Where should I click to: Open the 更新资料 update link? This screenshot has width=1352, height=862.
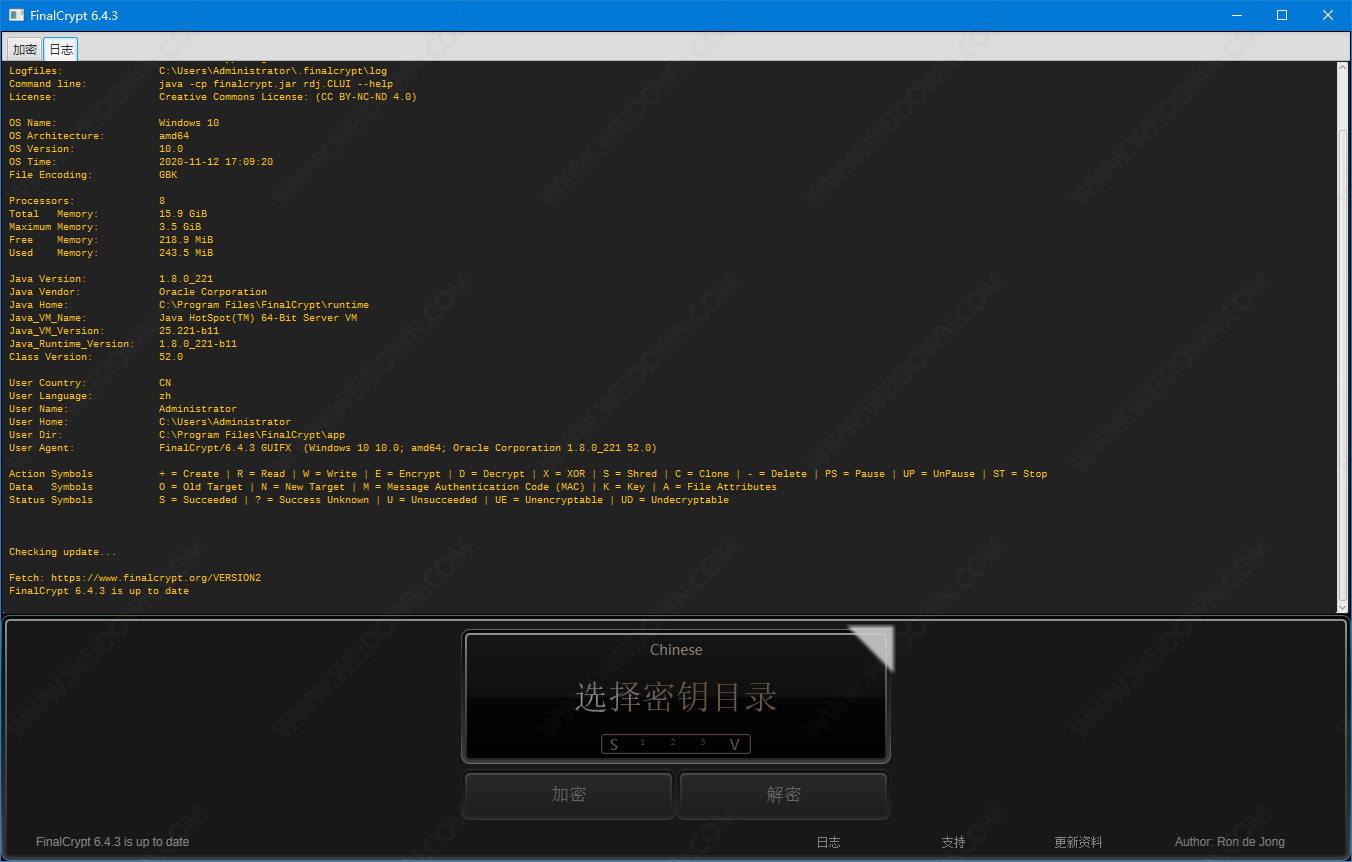click(1078, 842)
